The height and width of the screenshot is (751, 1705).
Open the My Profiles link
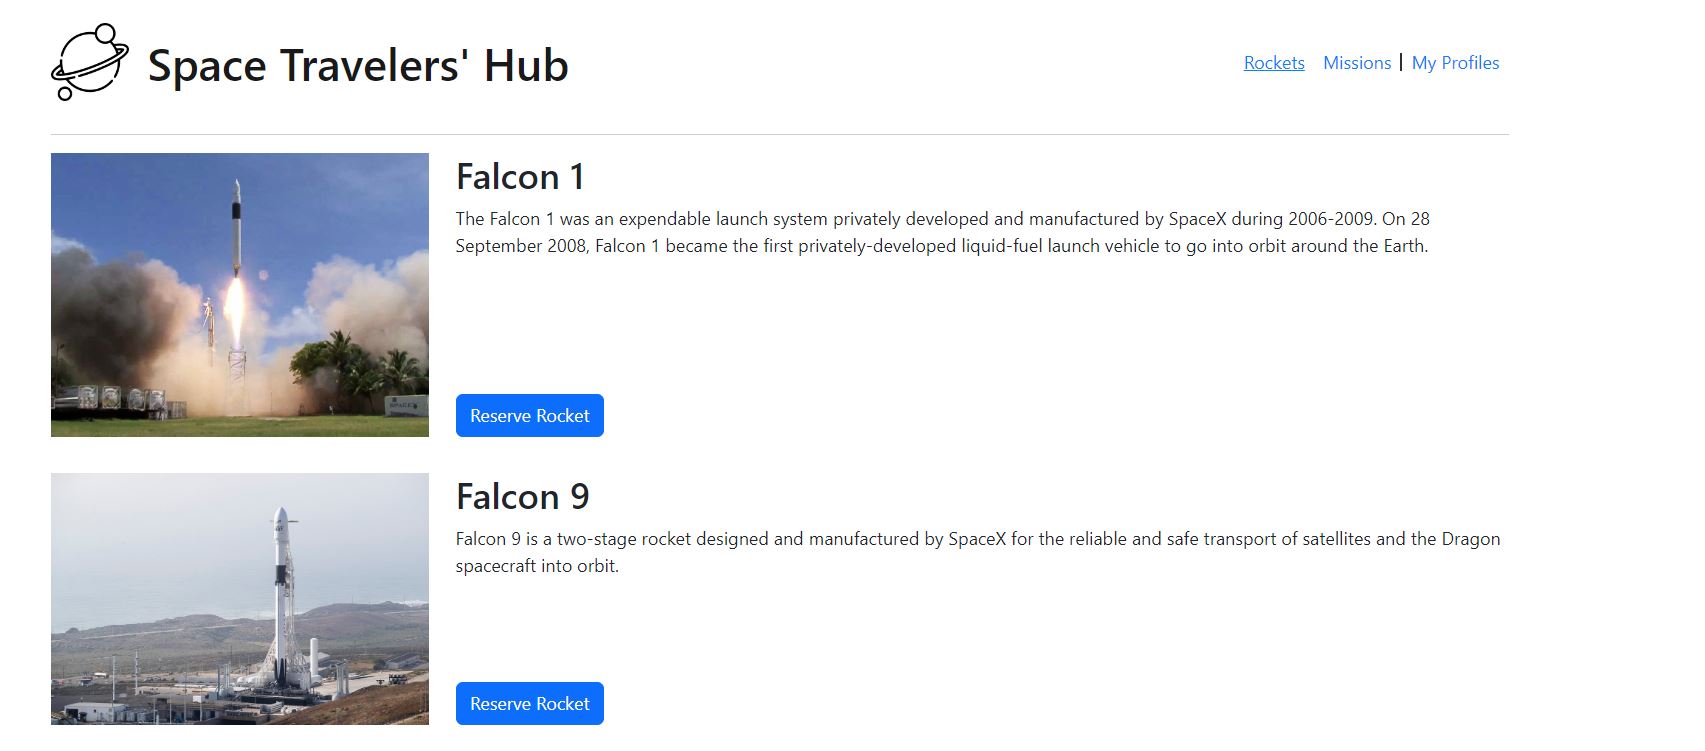[1455, 63]
